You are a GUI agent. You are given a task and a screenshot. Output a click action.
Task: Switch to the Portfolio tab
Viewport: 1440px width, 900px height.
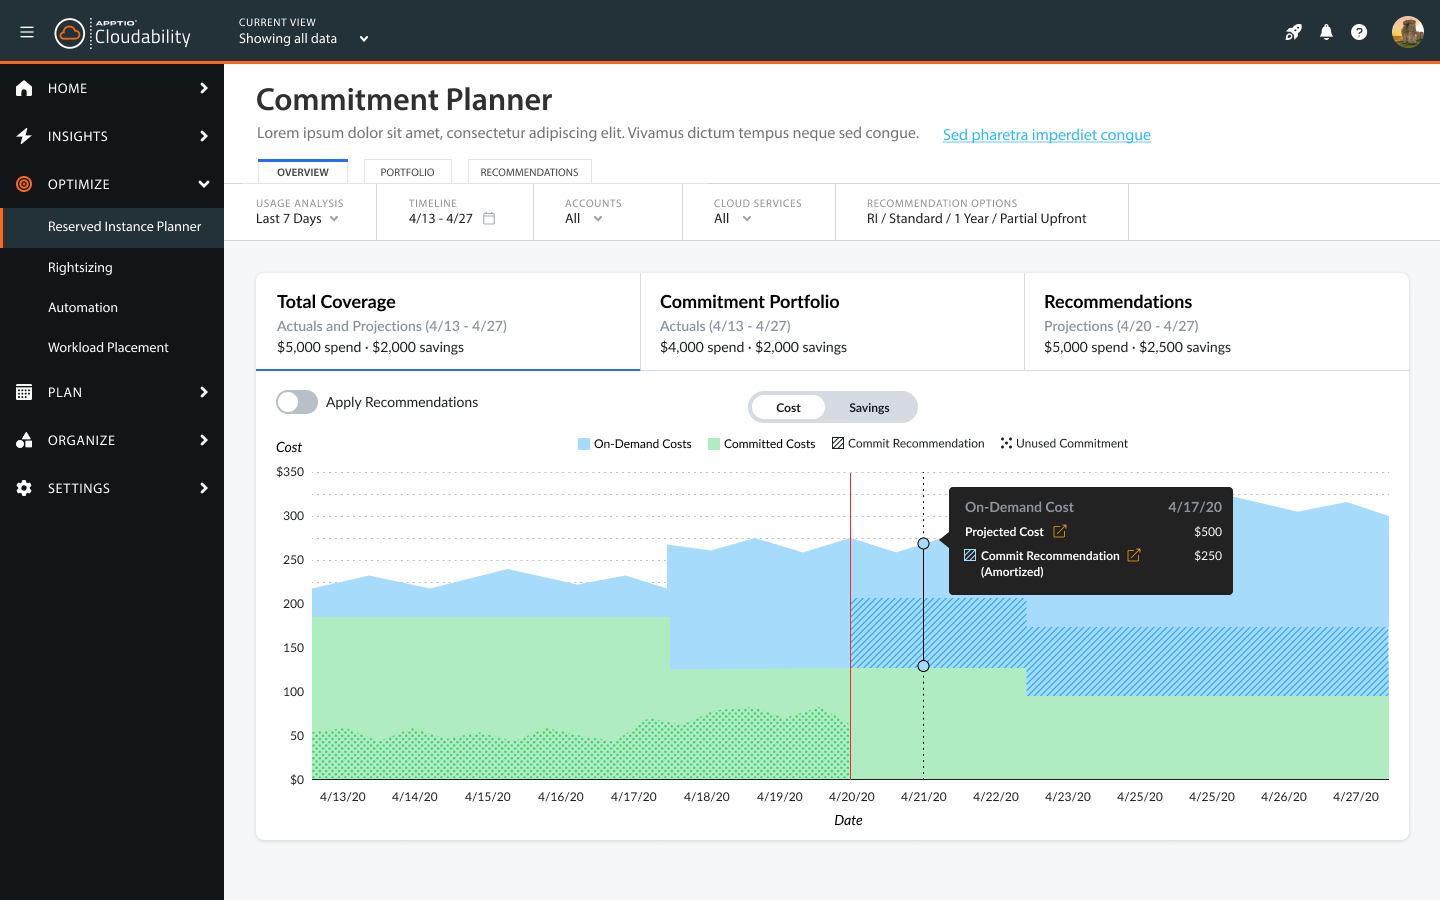tap(407, 172)
